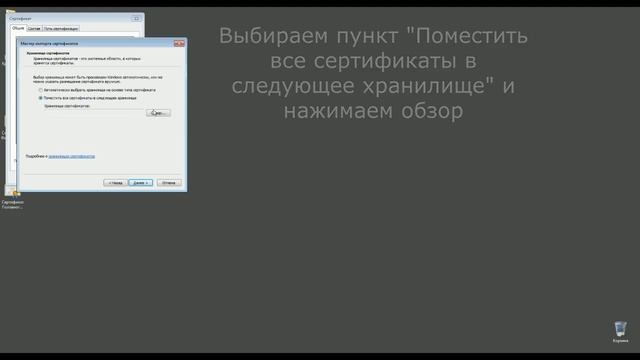Close the certificate import wizard window
The height and width of the screenshot is (360, 640).
(x=179, y=43)
